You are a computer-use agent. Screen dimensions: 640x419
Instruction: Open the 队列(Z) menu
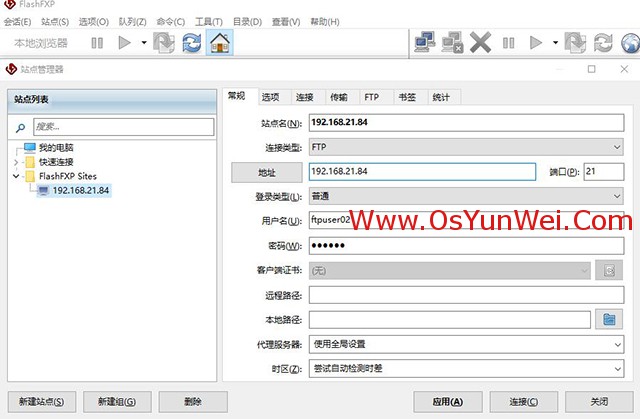133,22
